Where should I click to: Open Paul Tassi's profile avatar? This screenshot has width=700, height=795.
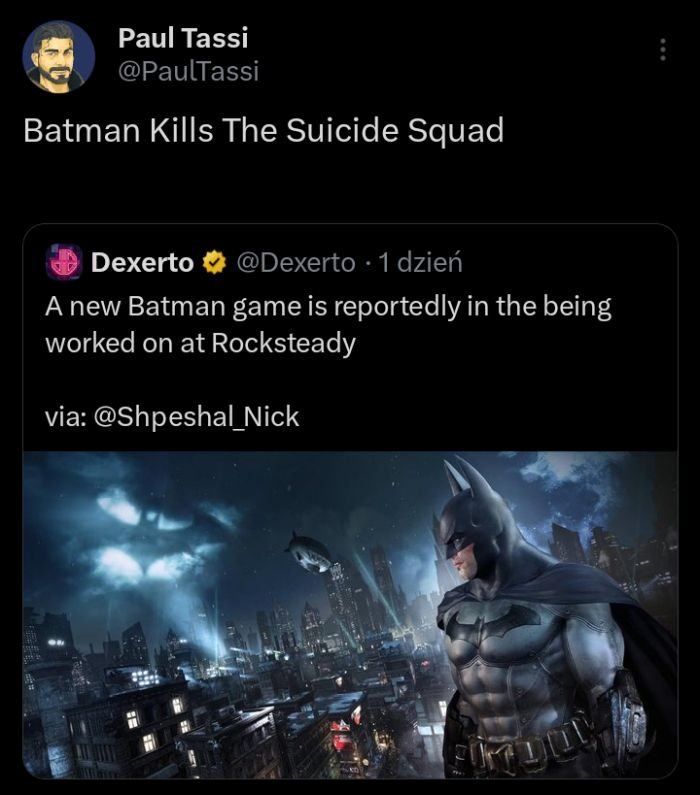click(x=58, y=57)
